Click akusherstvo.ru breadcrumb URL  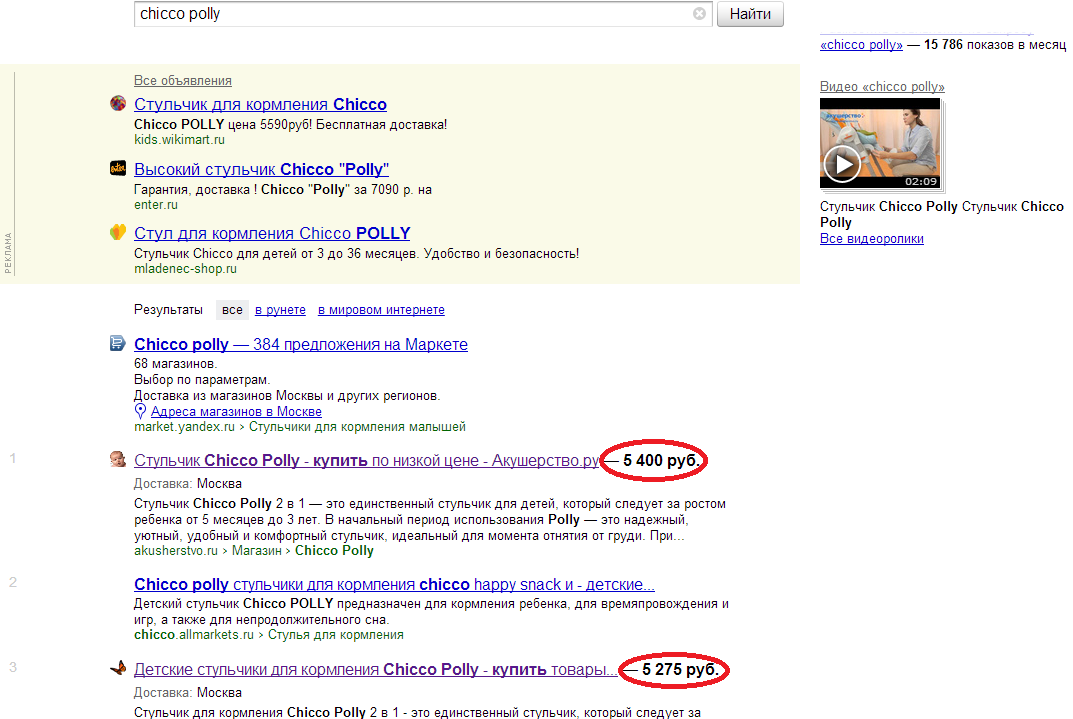[x=176, y=551]
